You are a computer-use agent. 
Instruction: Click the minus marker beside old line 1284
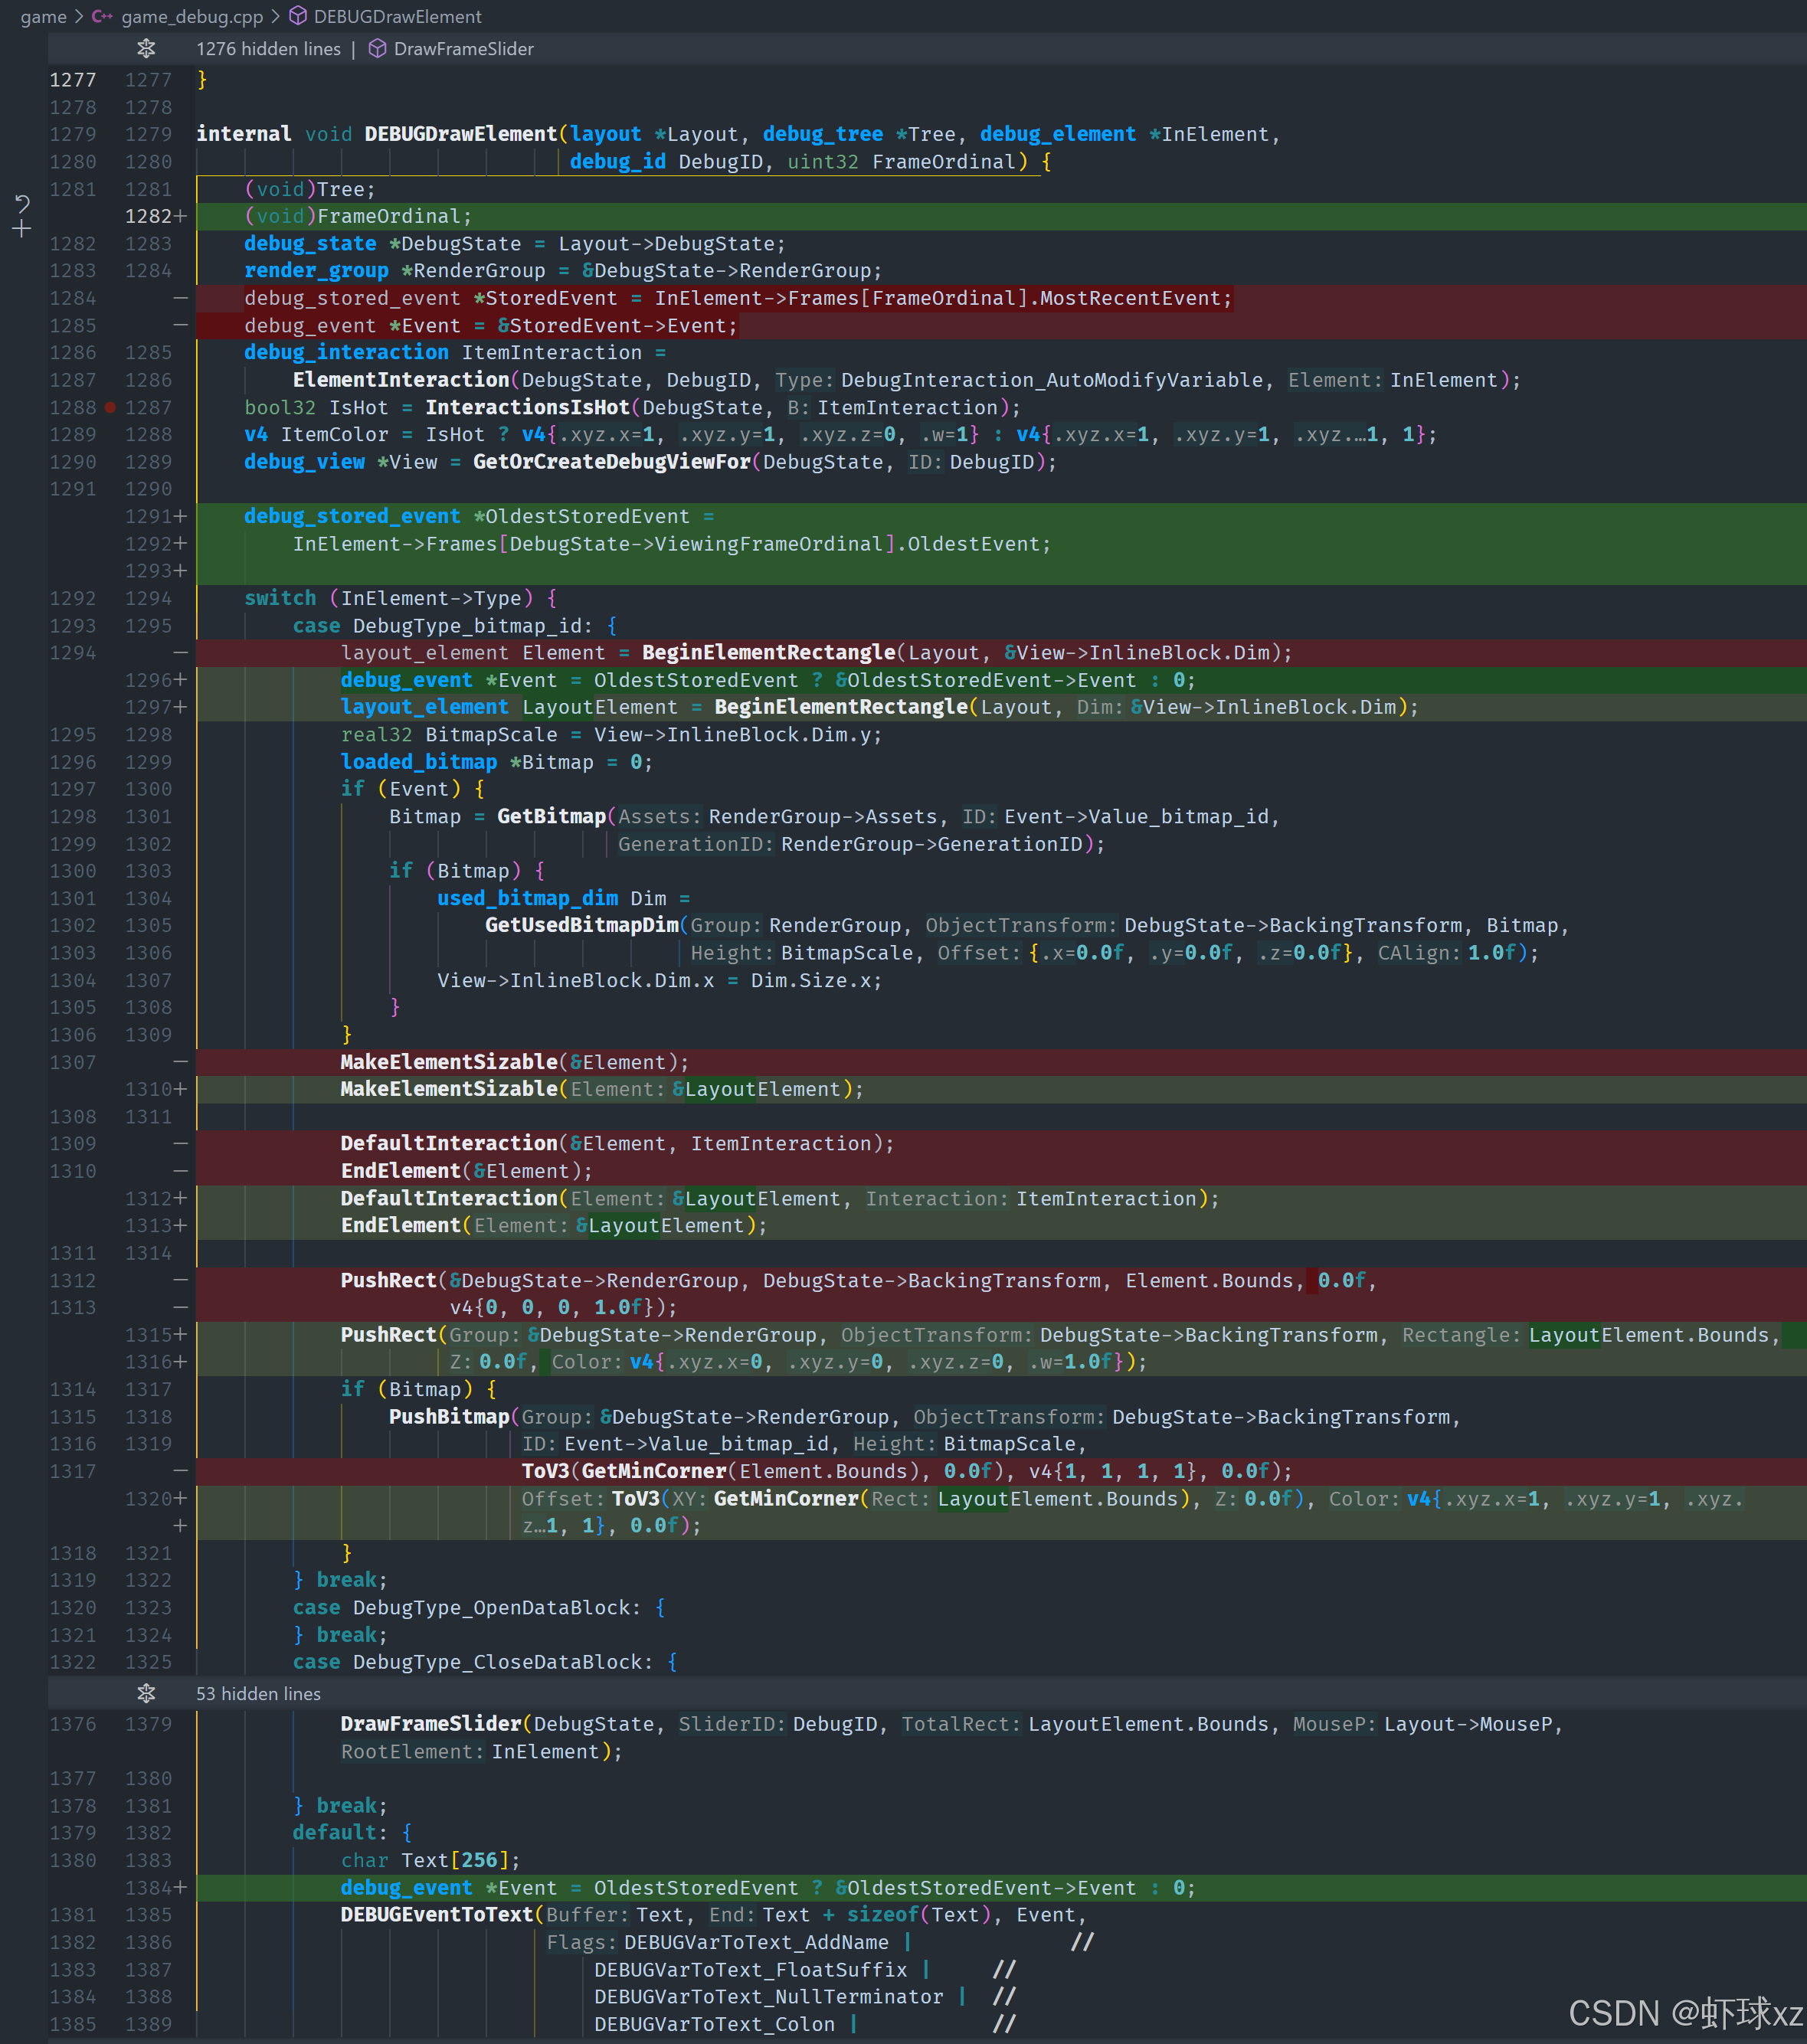181,298
